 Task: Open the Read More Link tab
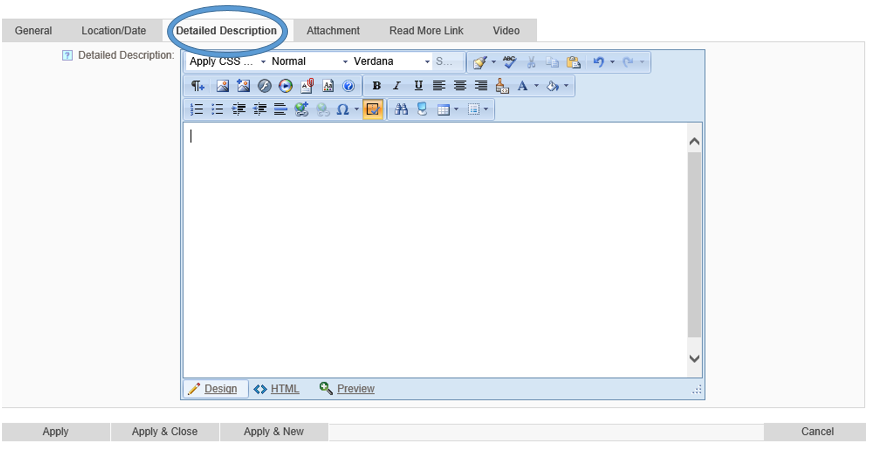click(x=426, y=31)
